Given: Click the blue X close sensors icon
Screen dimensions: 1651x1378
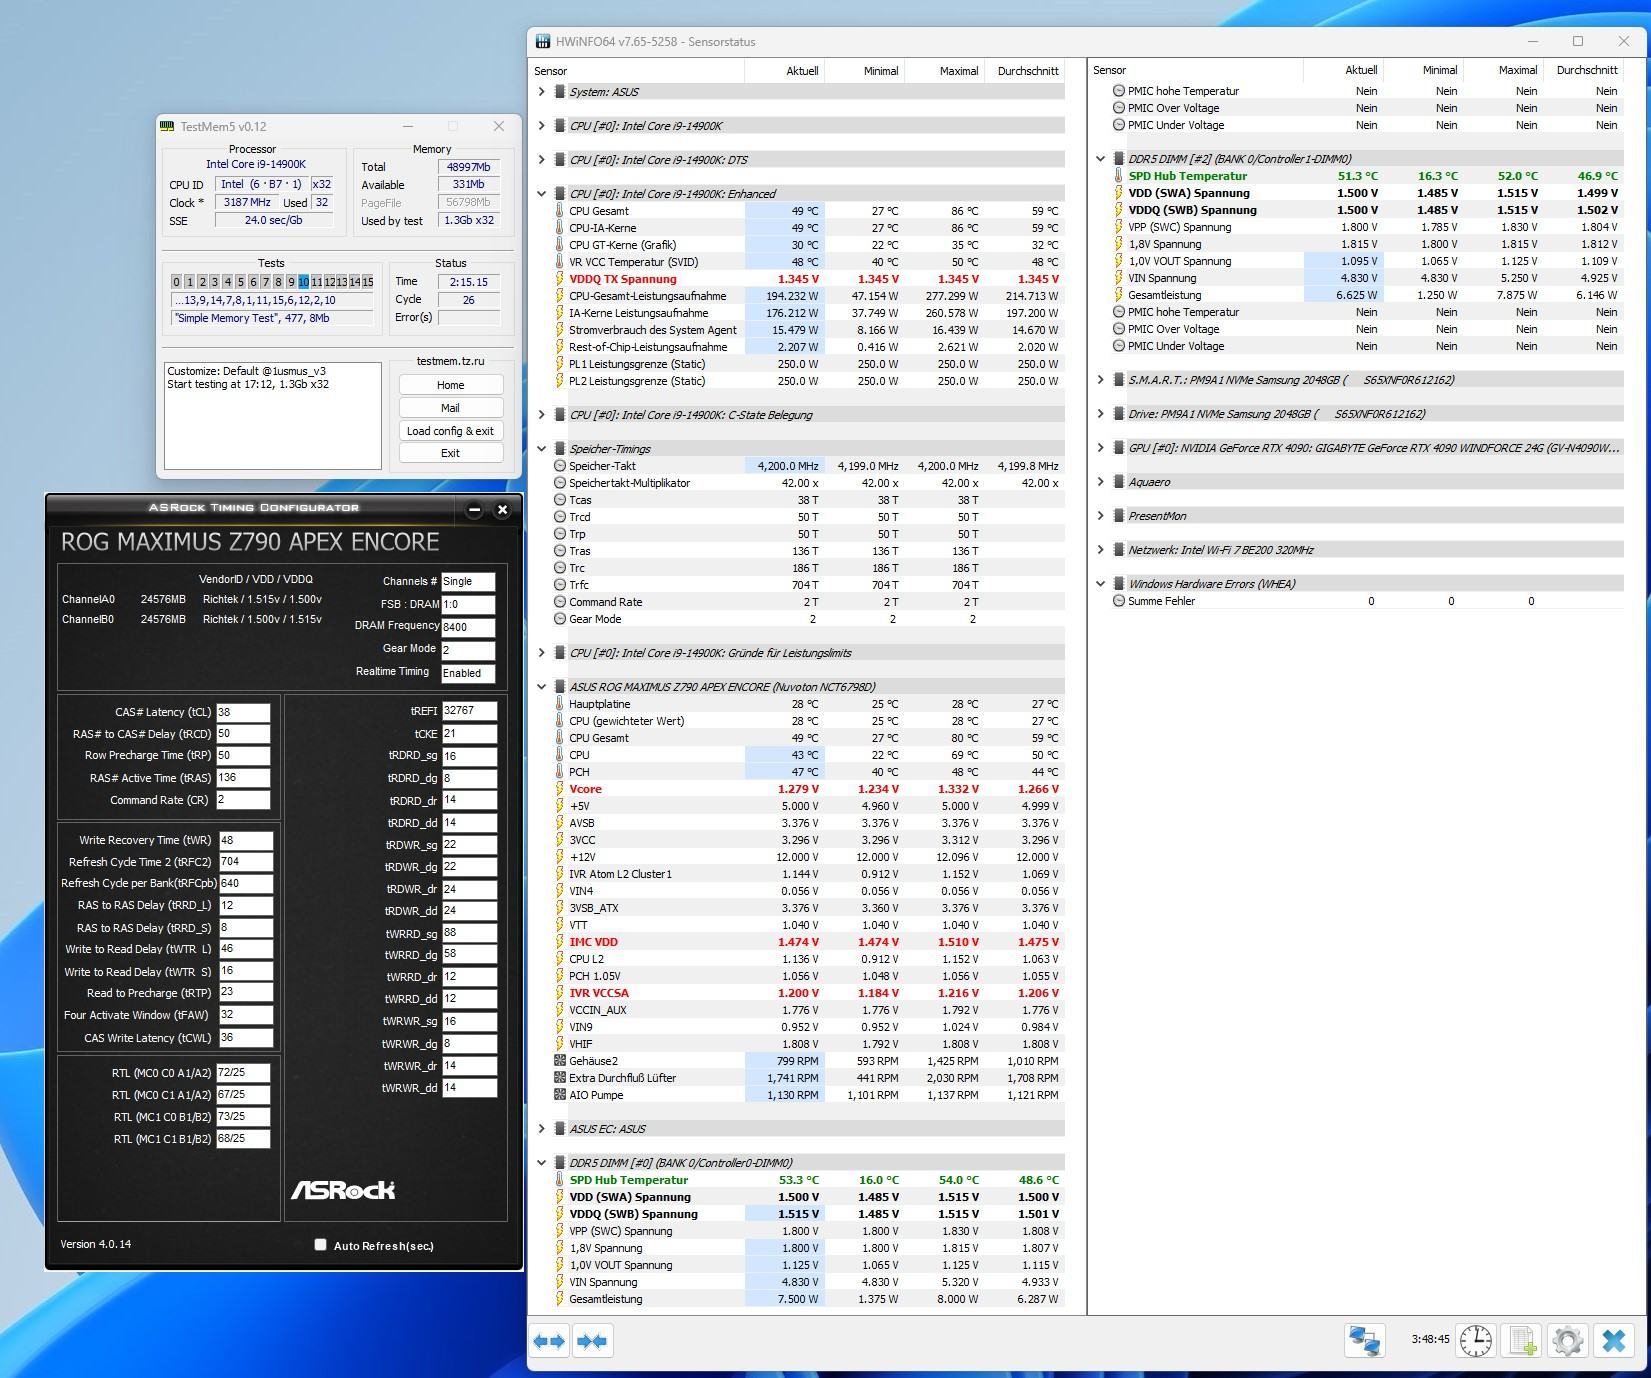Looking at the screenshot, I should (1613, 1340).
